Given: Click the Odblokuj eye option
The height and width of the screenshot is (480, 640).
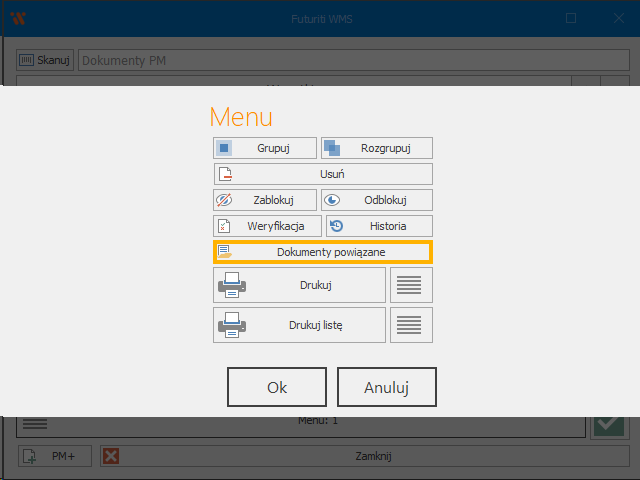Looking at the screenshot, I should coord(377,200).
